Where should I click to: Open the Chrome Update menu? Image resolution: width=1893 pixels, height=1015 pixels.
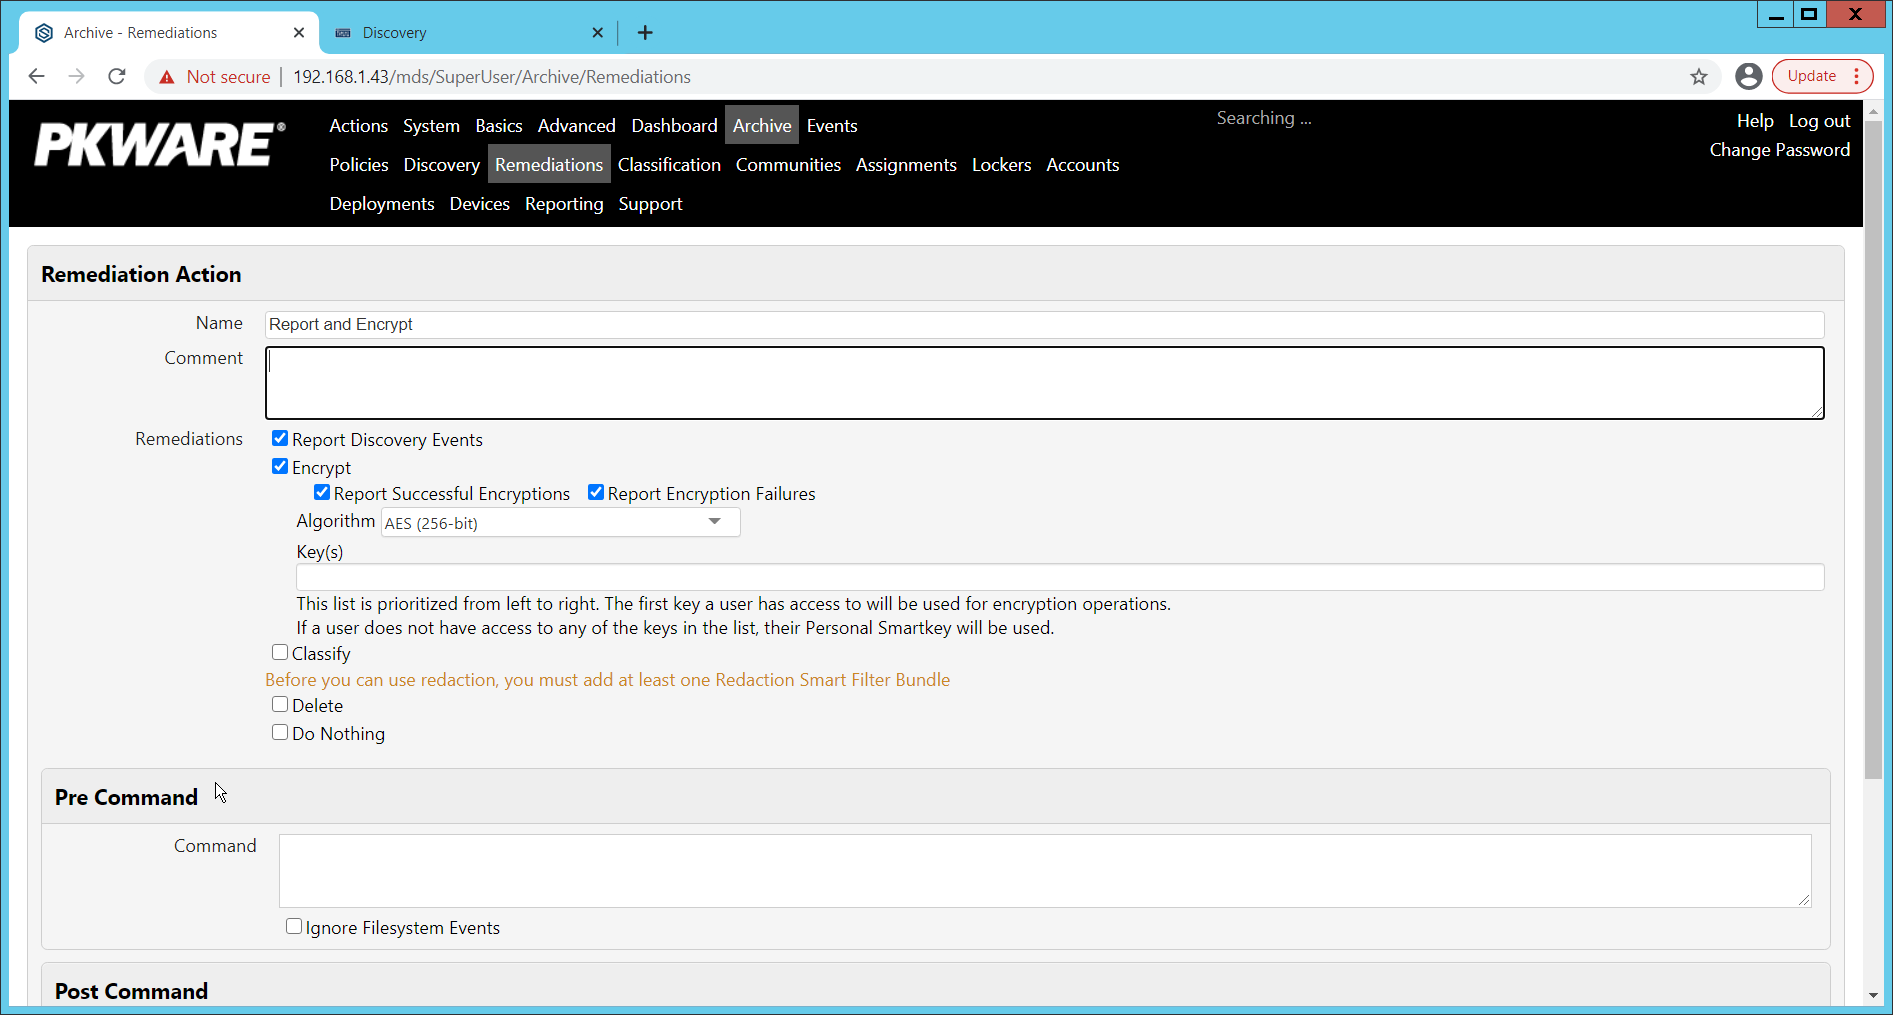tap(1822, 77)
